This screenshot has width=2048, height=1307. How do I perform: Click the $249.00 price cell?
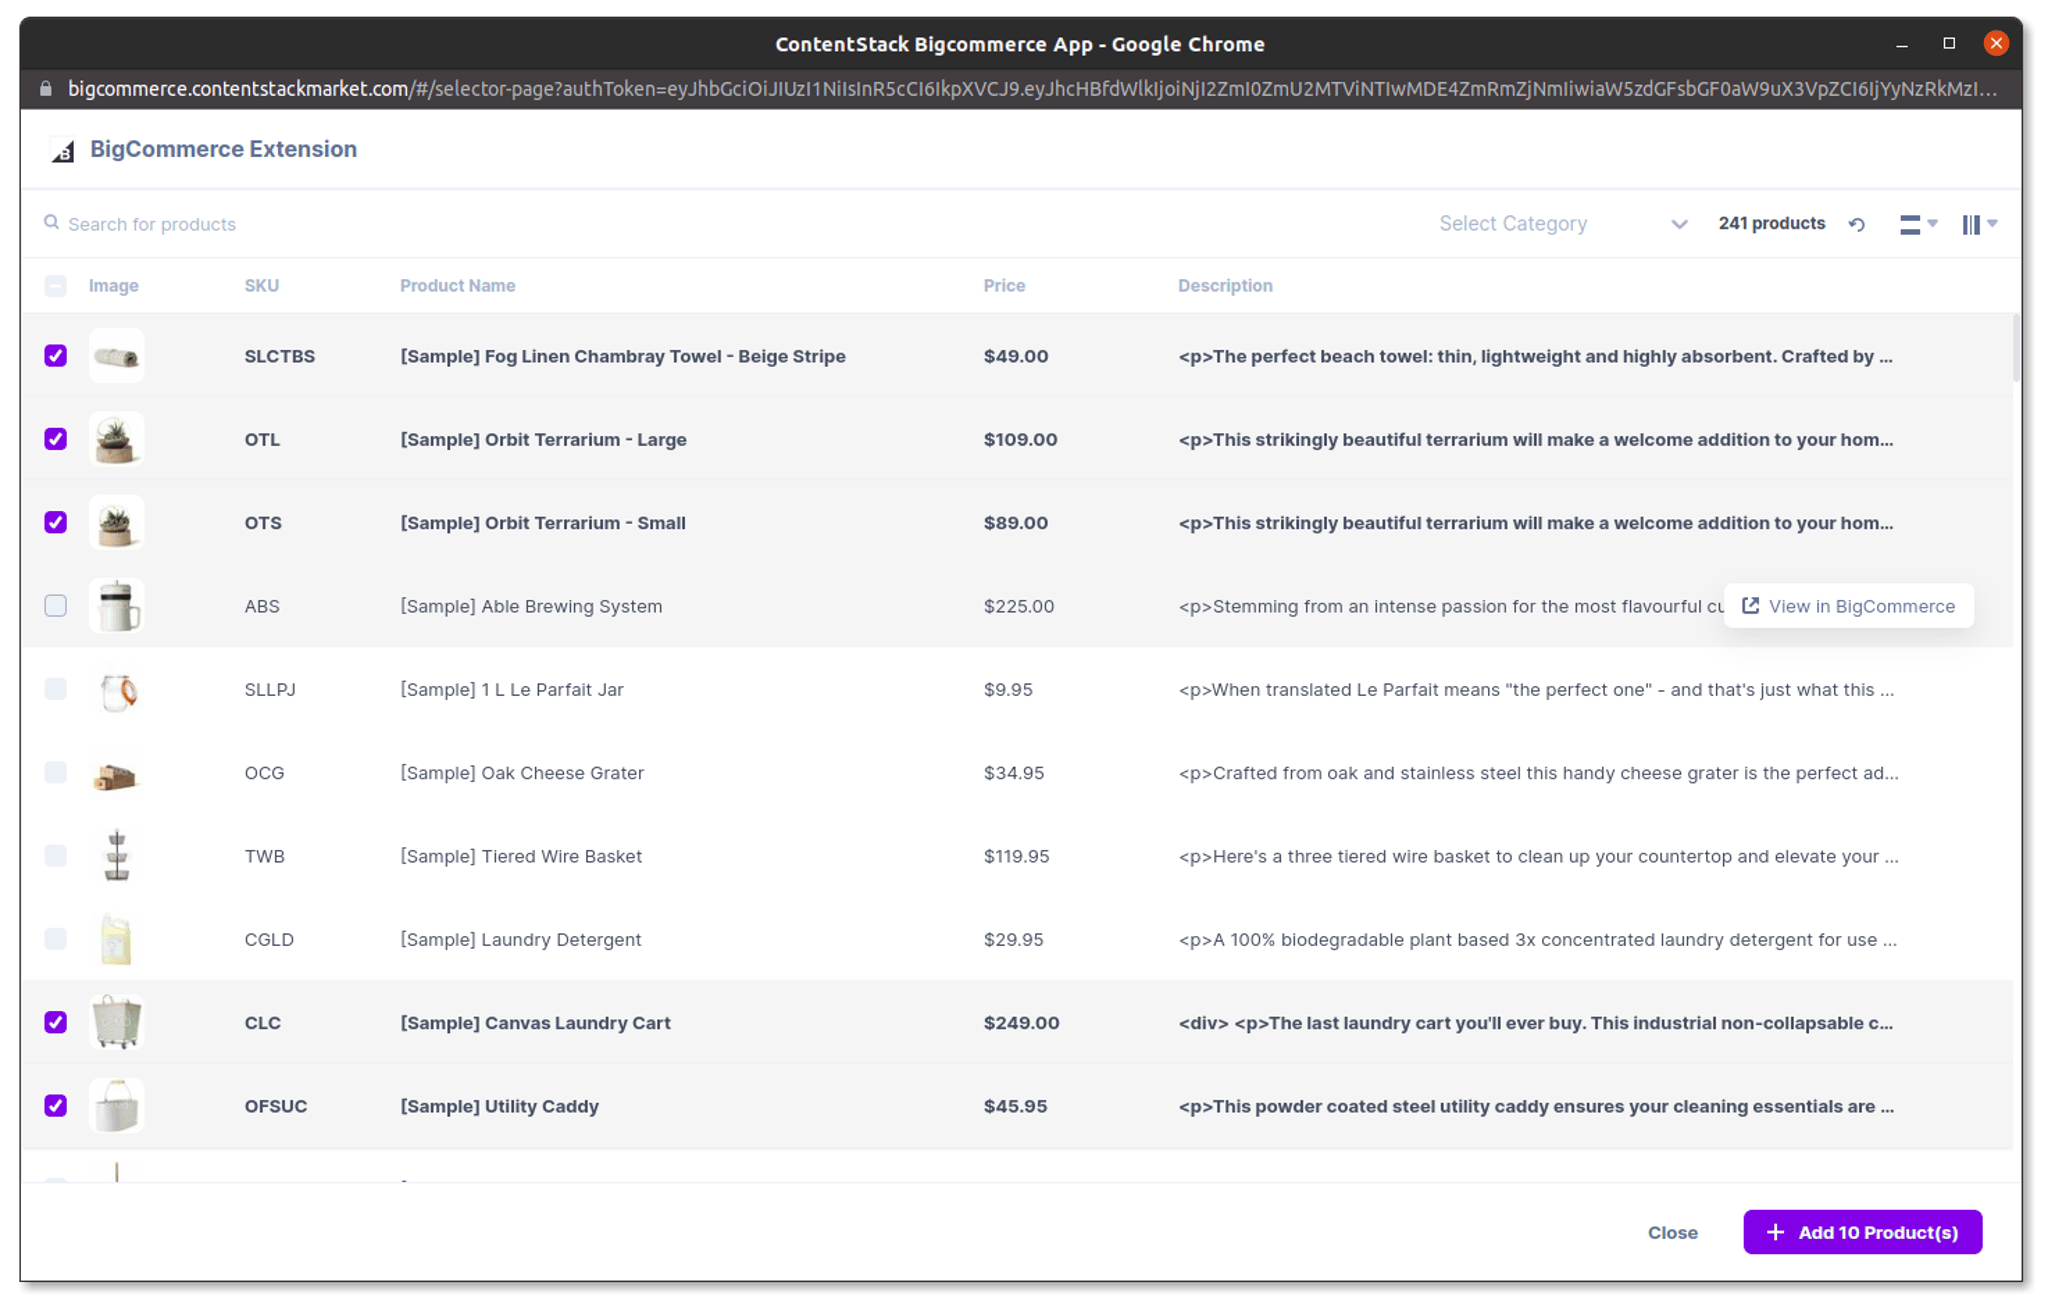coord(1021,1022)
